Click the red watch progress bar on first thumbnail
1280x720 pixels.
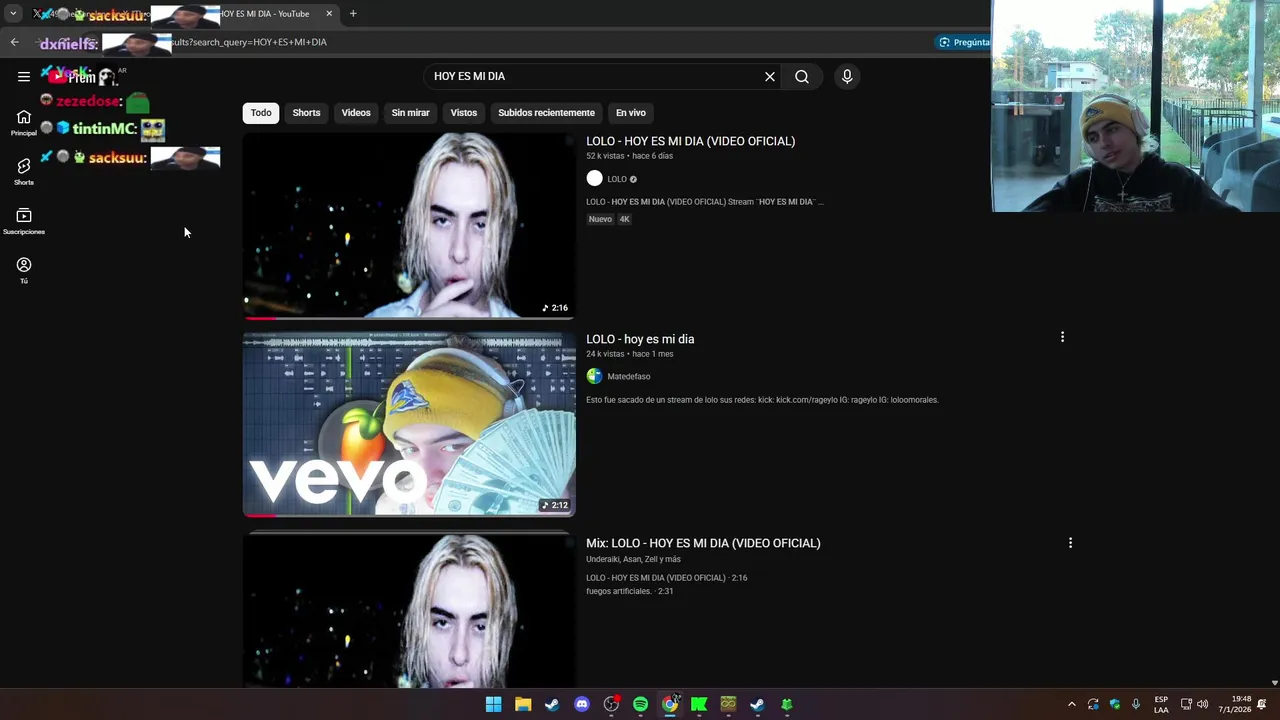coord(260,318)
